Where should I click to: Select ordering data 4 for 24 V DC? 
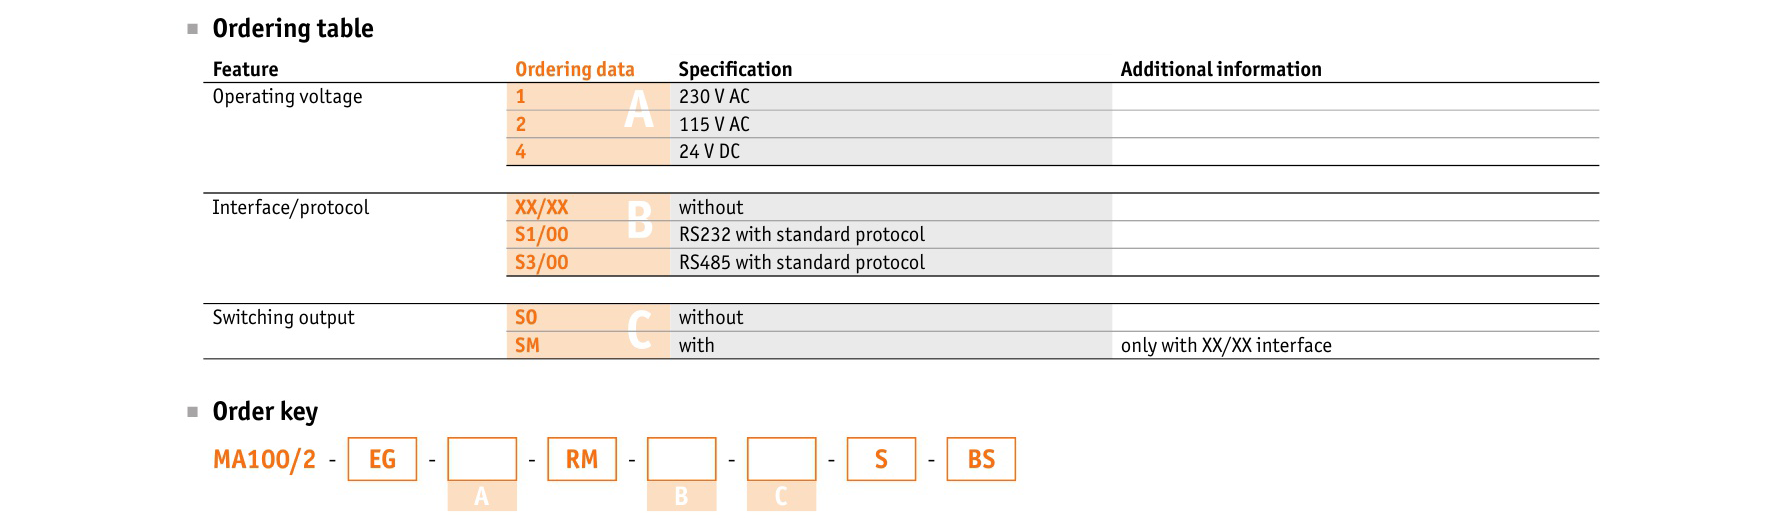(x=520, y=152)
